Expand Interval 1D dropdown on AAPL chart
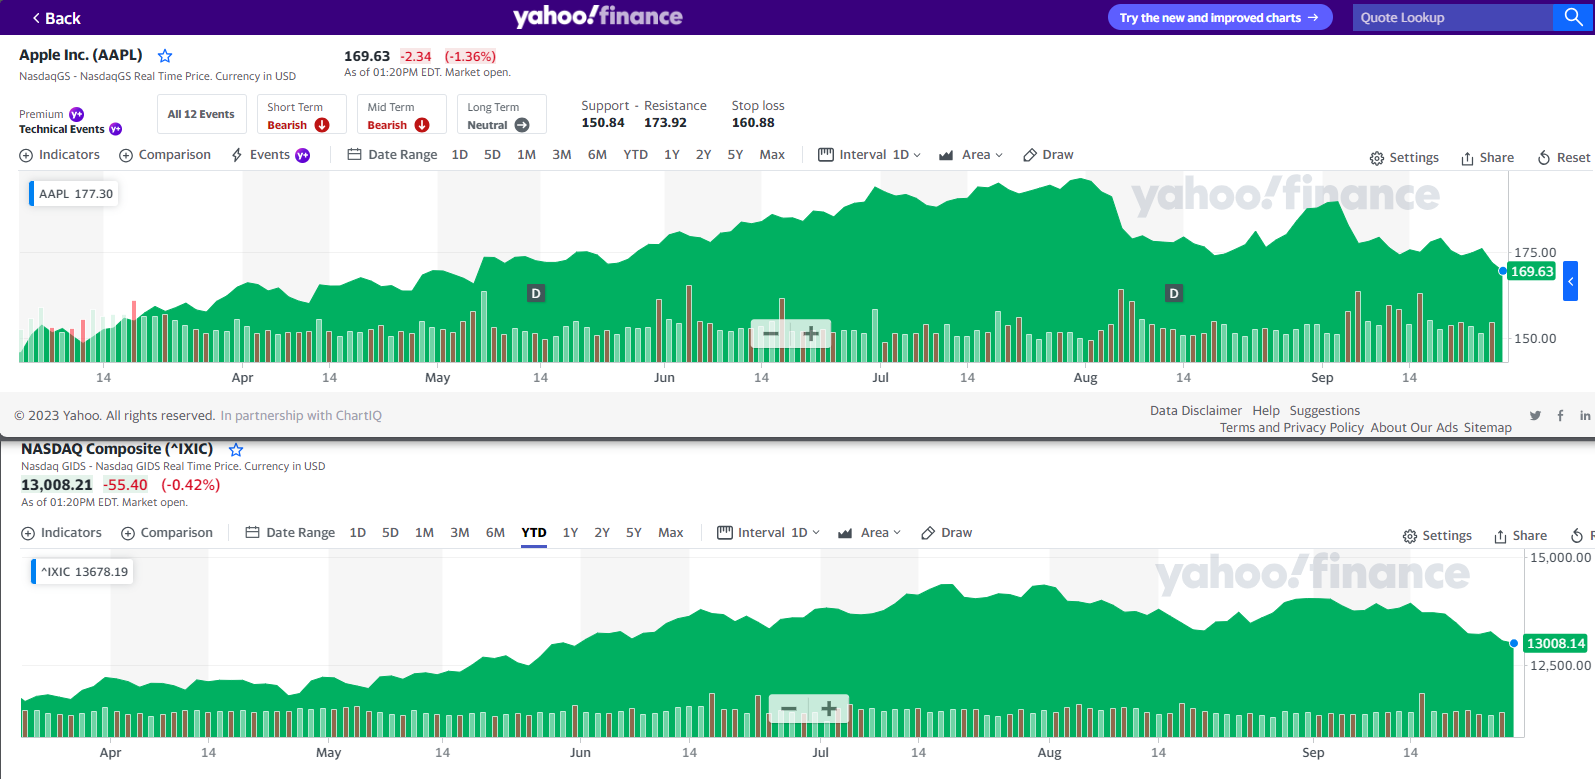 click(x=870, y=155)
